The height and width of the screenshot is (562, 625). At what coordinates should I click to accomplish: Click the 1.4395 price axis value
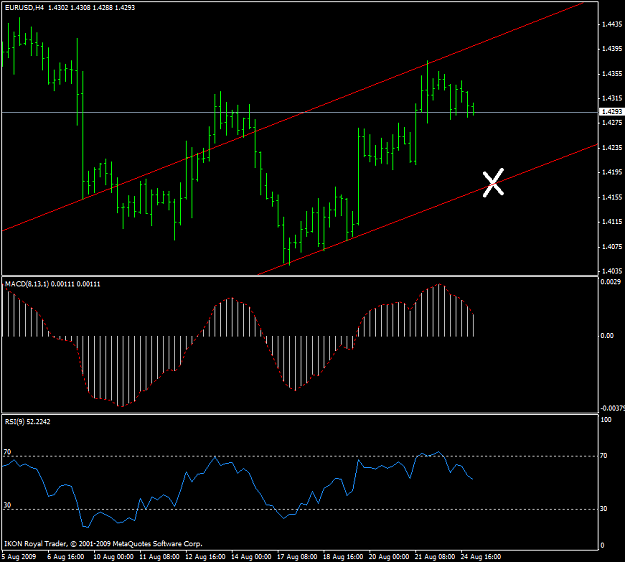coord(612,49)
